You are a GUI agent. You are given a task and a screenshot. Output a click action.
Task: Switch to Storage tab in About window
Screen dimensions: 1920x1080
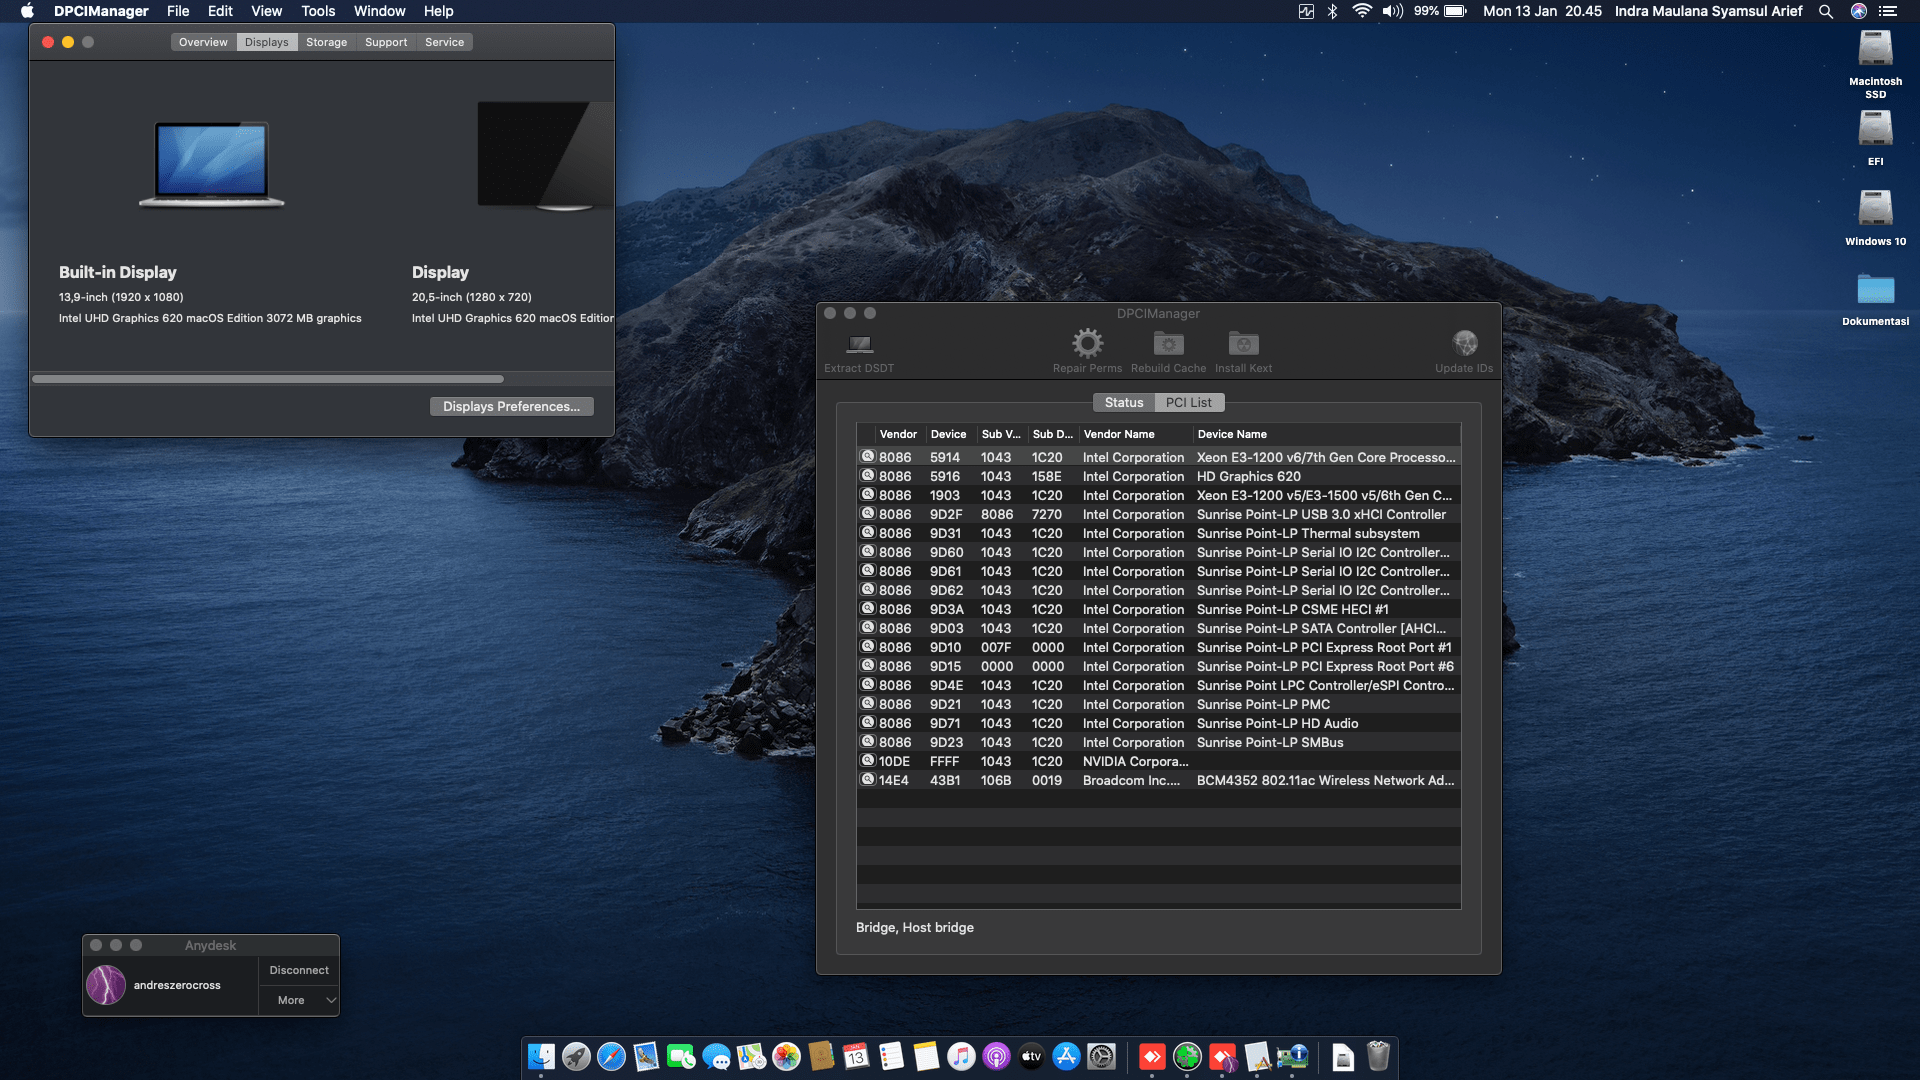(326, 42)
